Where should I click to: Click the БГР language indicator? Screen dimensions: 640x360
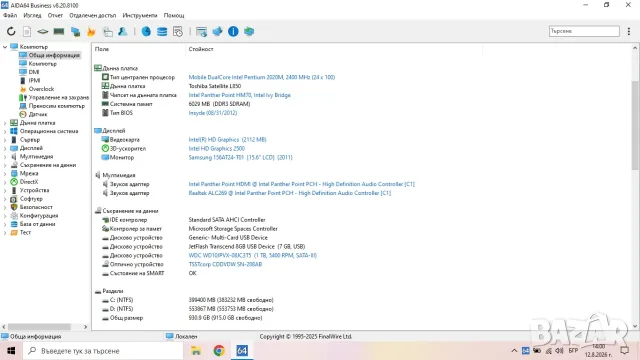[573, 351]
